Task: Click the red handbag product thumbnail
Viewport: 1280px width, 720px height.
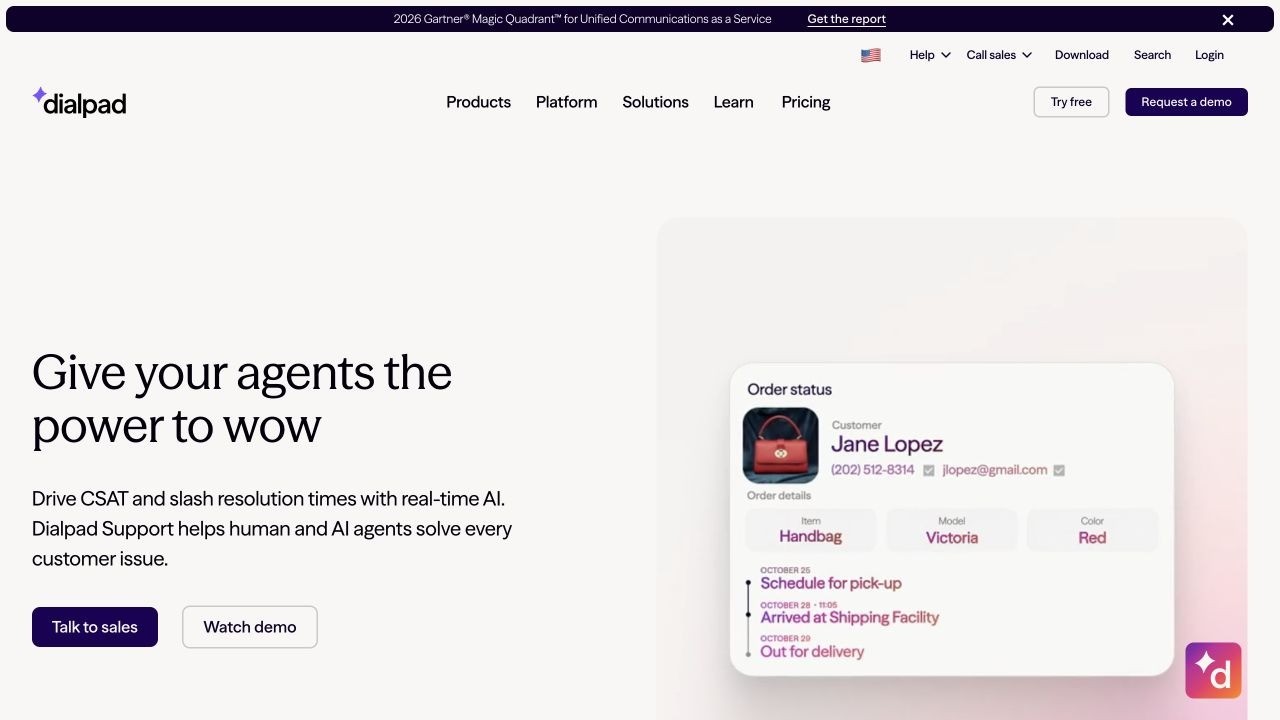Action: pos(780,446)
